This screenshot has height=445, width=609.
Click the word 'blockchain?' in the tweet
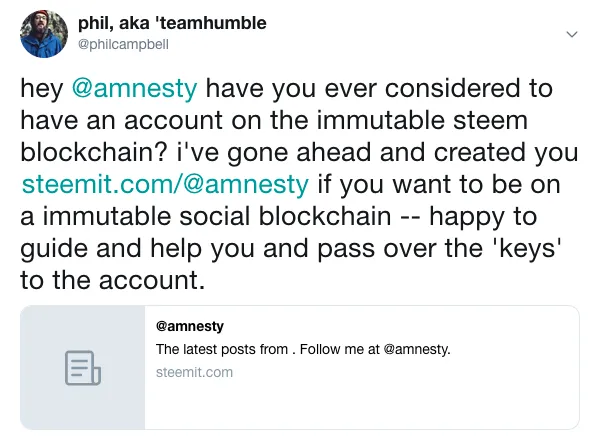(94, 153)
